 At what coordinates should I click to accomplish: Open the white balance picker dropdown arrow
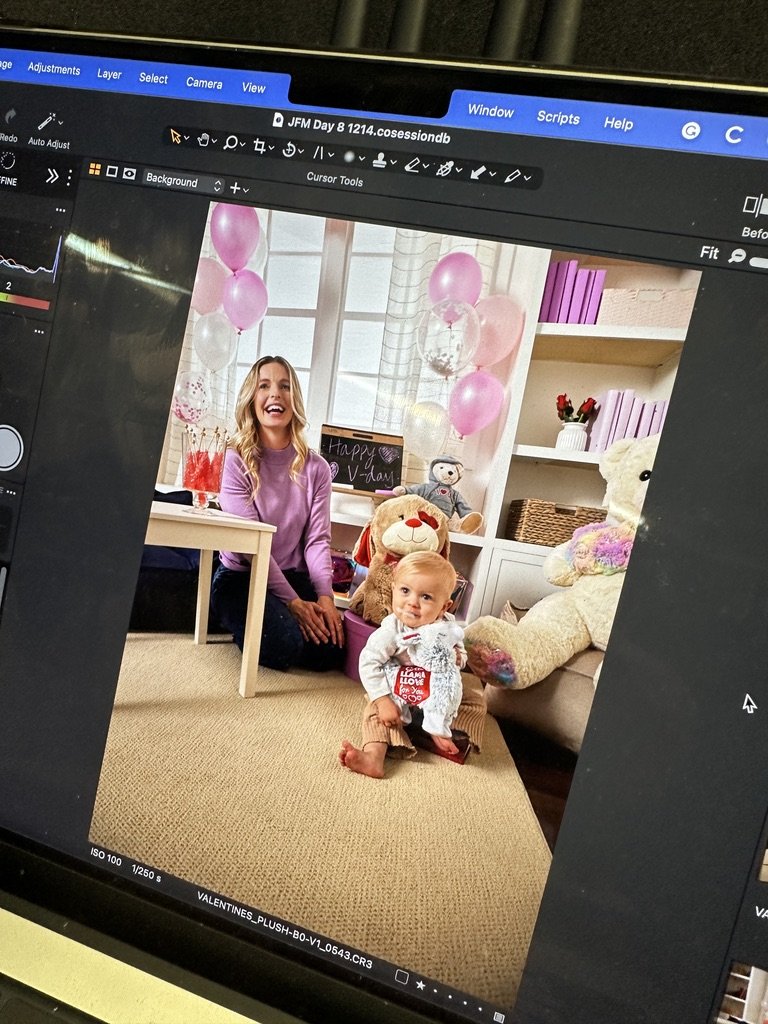point(527,178)
